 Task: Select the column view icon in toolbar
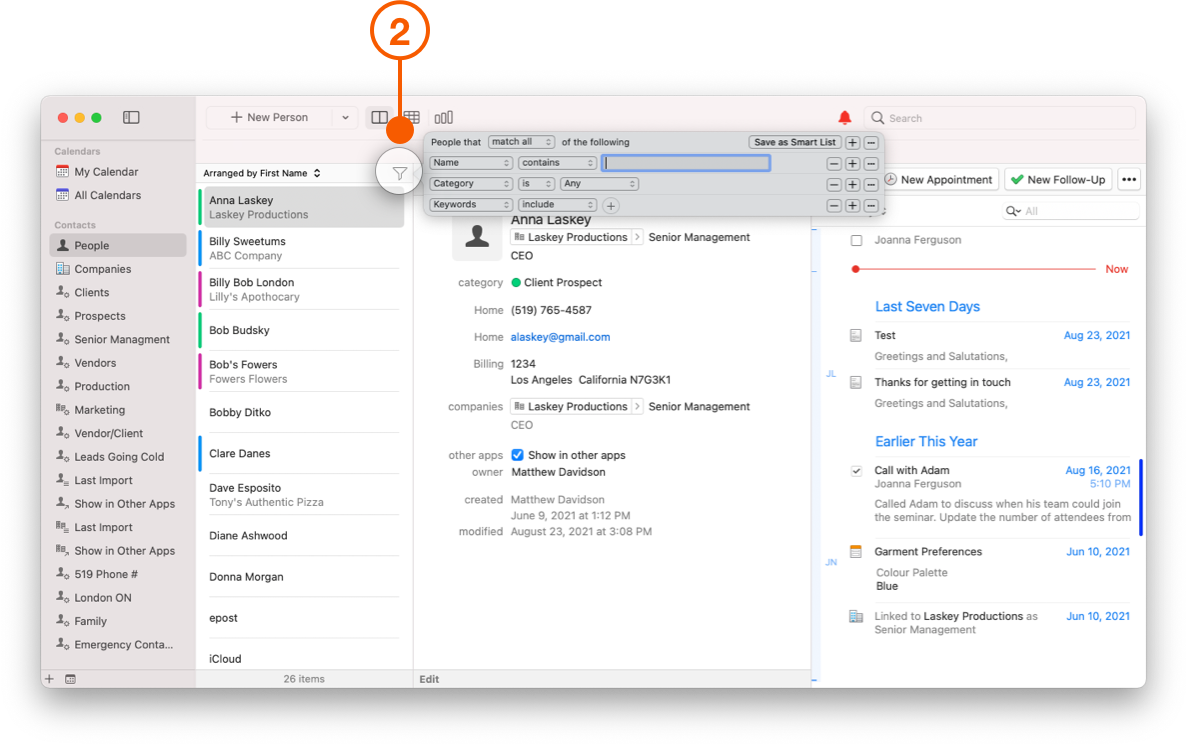tap(381, 116)
